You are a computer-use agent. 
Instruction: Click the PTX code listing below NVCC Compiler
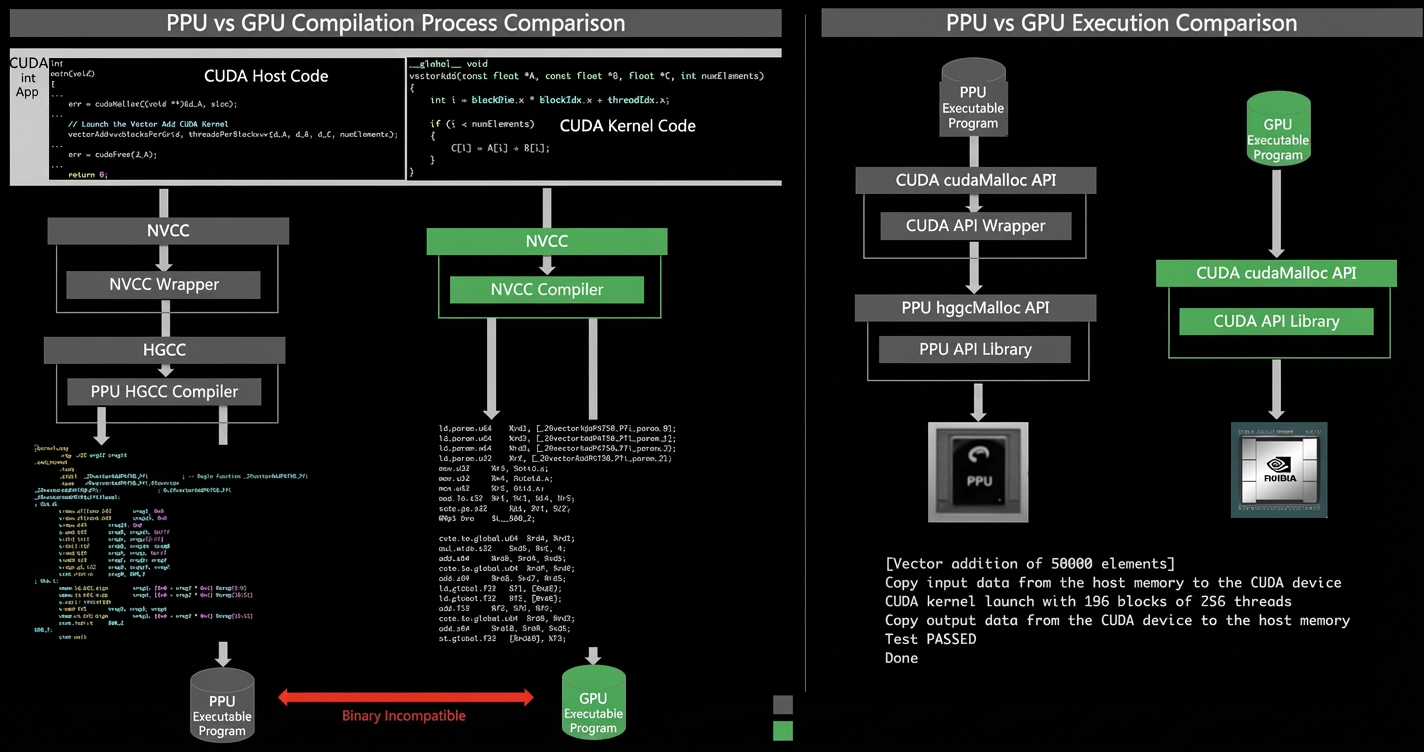pyautogui.click(x=558, y=532)
